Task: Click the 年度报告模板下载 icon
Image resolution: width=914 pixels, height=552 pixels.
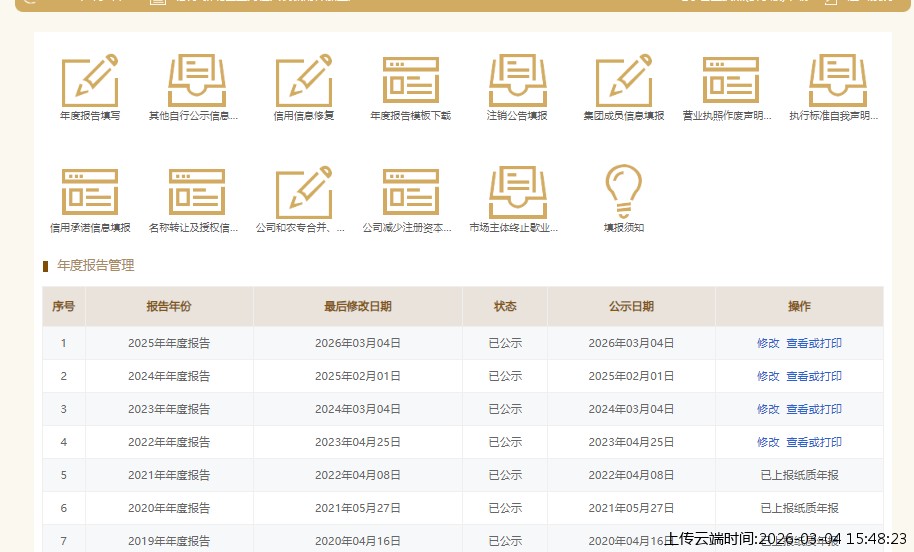Action: coord(410,81)
